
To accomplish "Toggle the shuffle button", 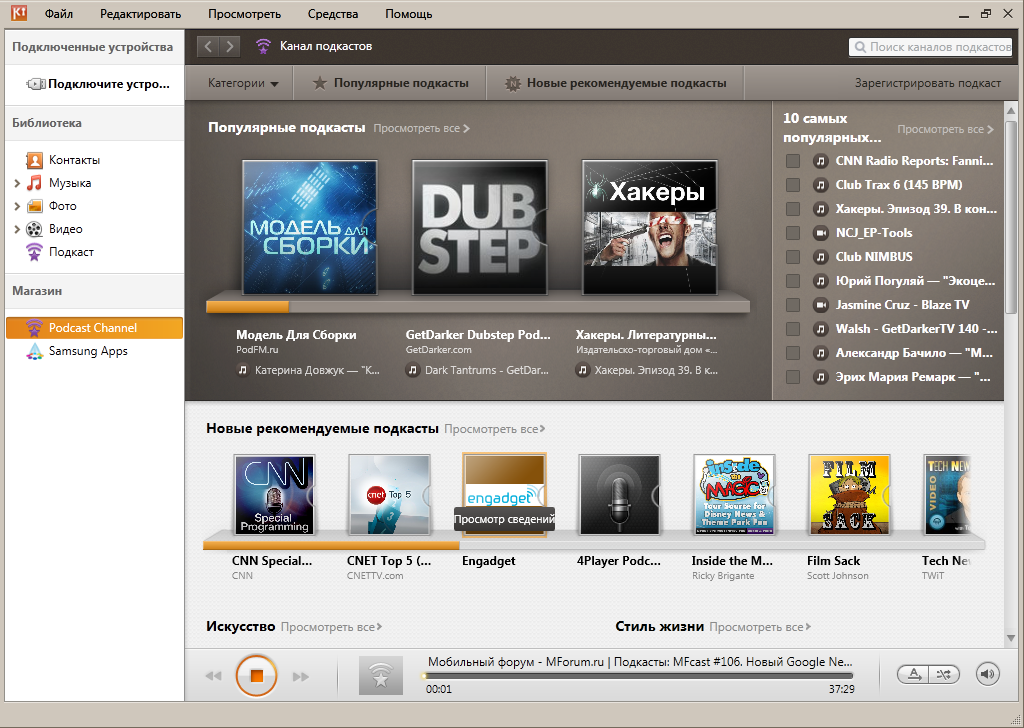I will click(944, 674).
